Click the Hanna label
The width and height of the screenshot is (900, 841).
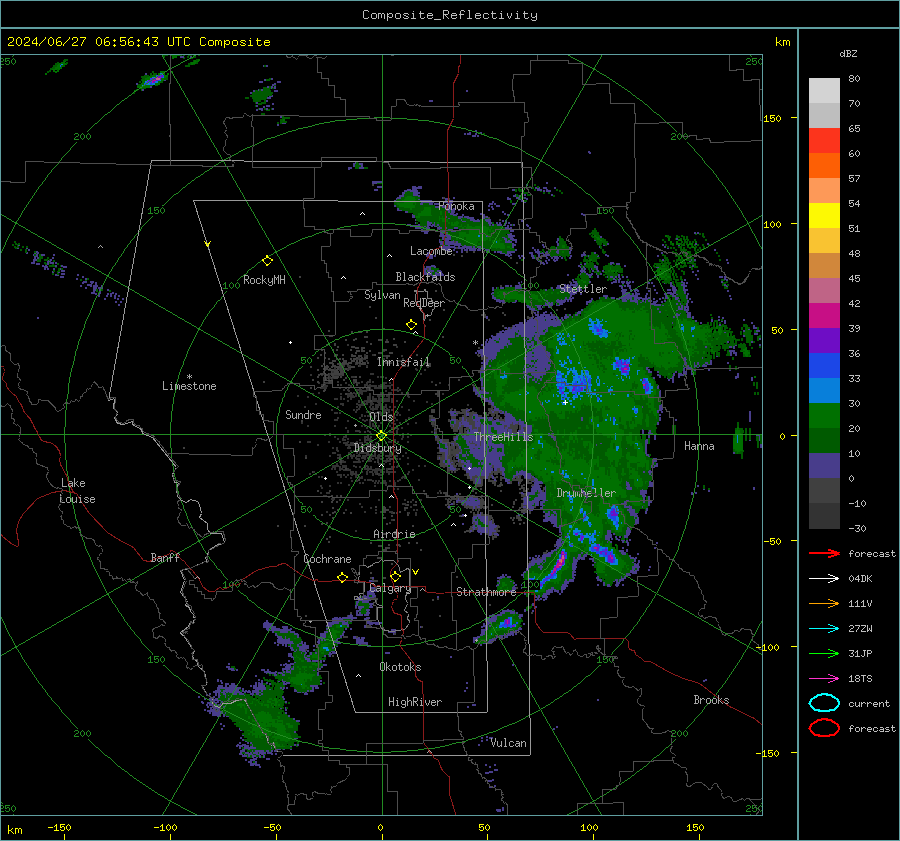point(699,446)
